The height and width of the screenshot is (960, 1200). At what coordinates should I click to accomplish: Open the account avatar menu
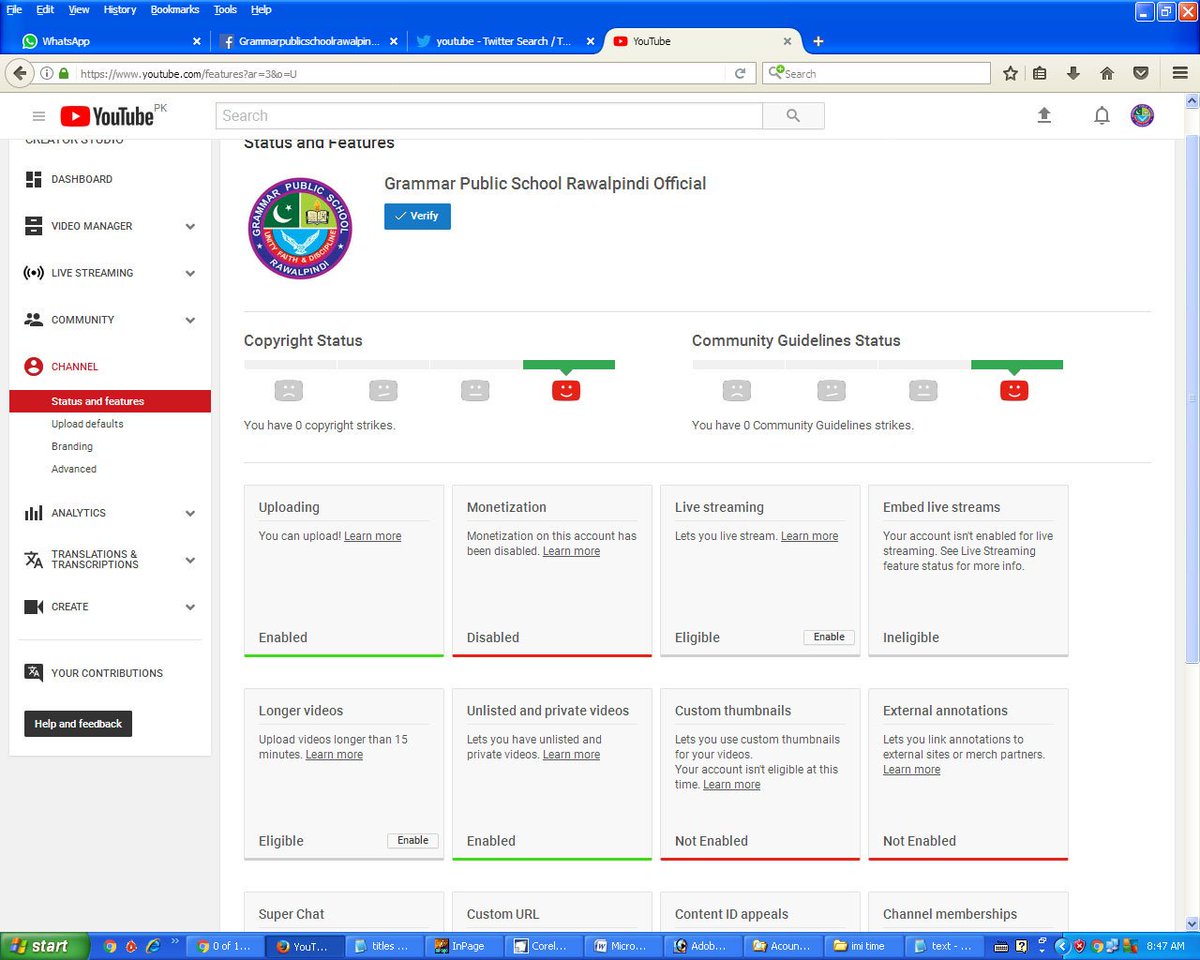(x=1142, y=115)
